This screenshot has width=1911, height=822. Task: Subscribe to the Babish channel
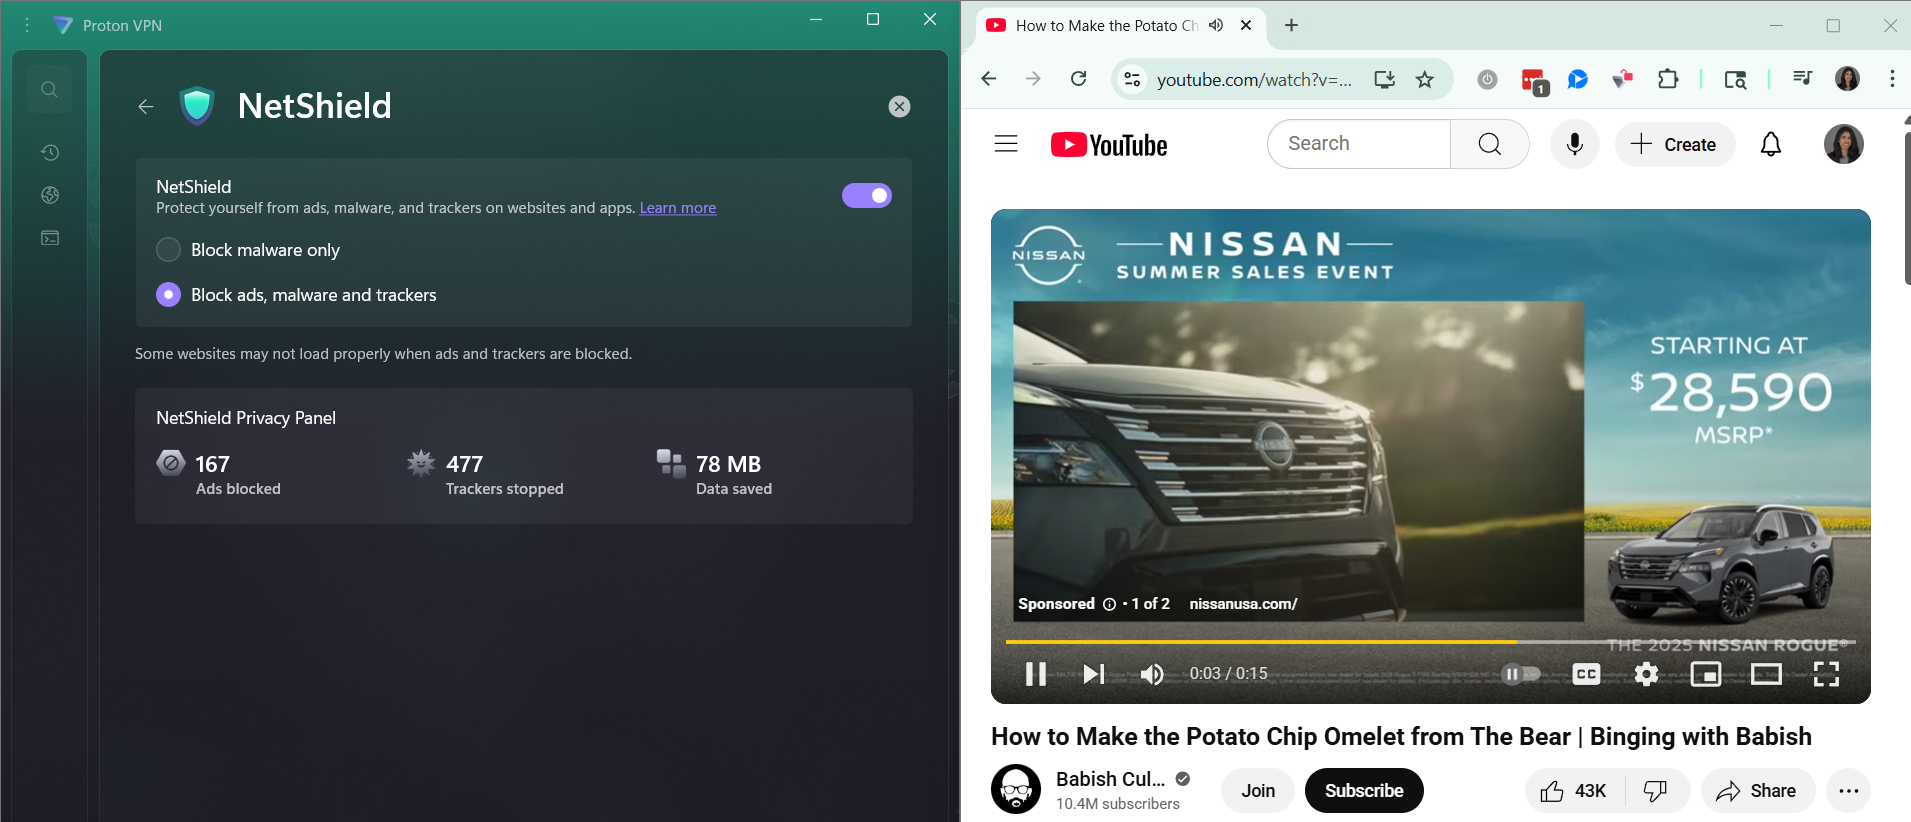coord(1364,791)
